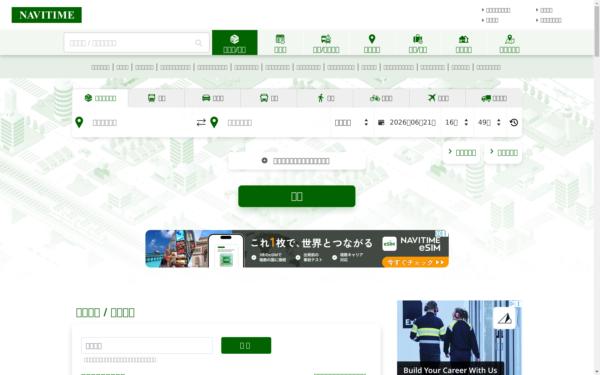Image resolution: width=600 pixels, height=375 pixels.
Task: Focus the departure point input field
Action: pos(141,122)
